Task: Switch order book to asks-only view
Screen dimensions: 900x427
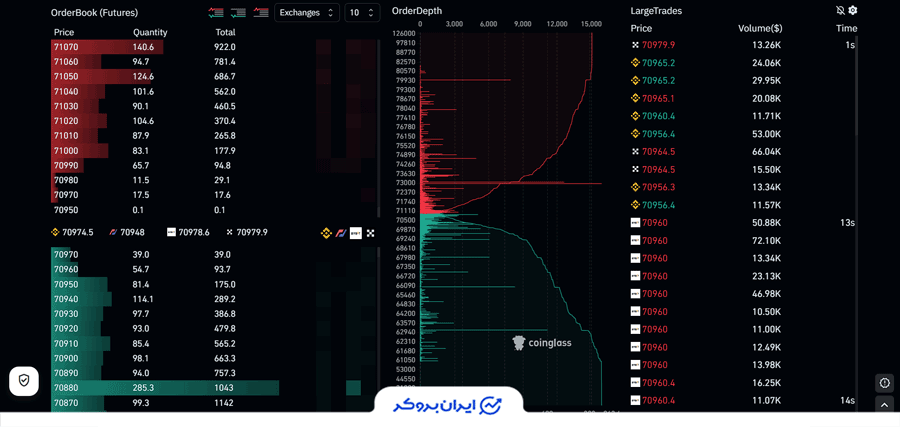Action: (261, 13)
